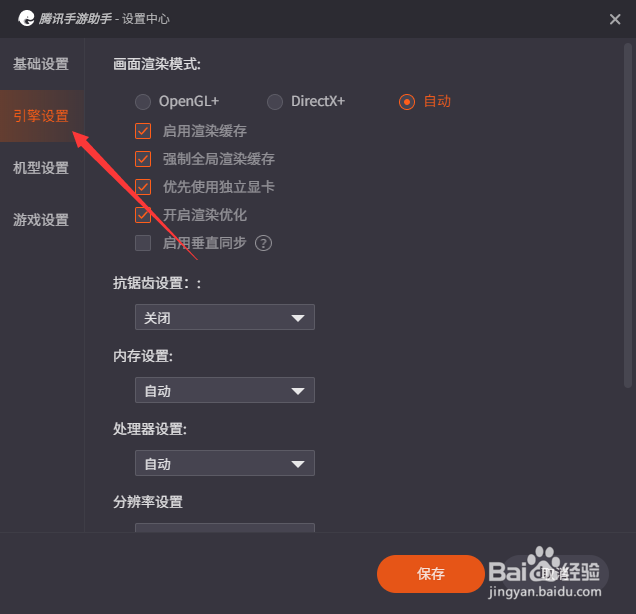The height and width of the screenshot is (614, 636).
Task: Close the settings center window
Action: click(615, 19)
